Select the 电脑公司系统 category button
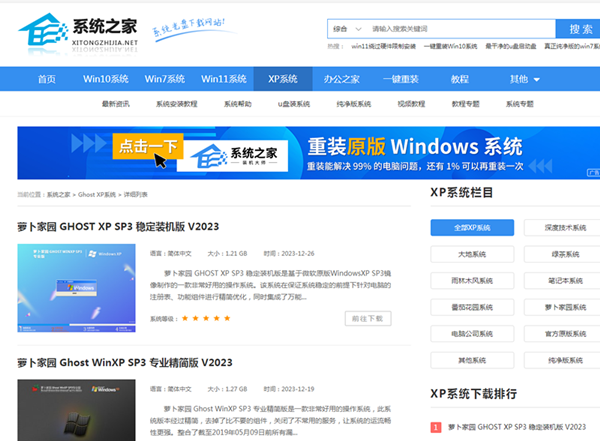Viewport: 600px width, 441px height. [x=472, y=334]
